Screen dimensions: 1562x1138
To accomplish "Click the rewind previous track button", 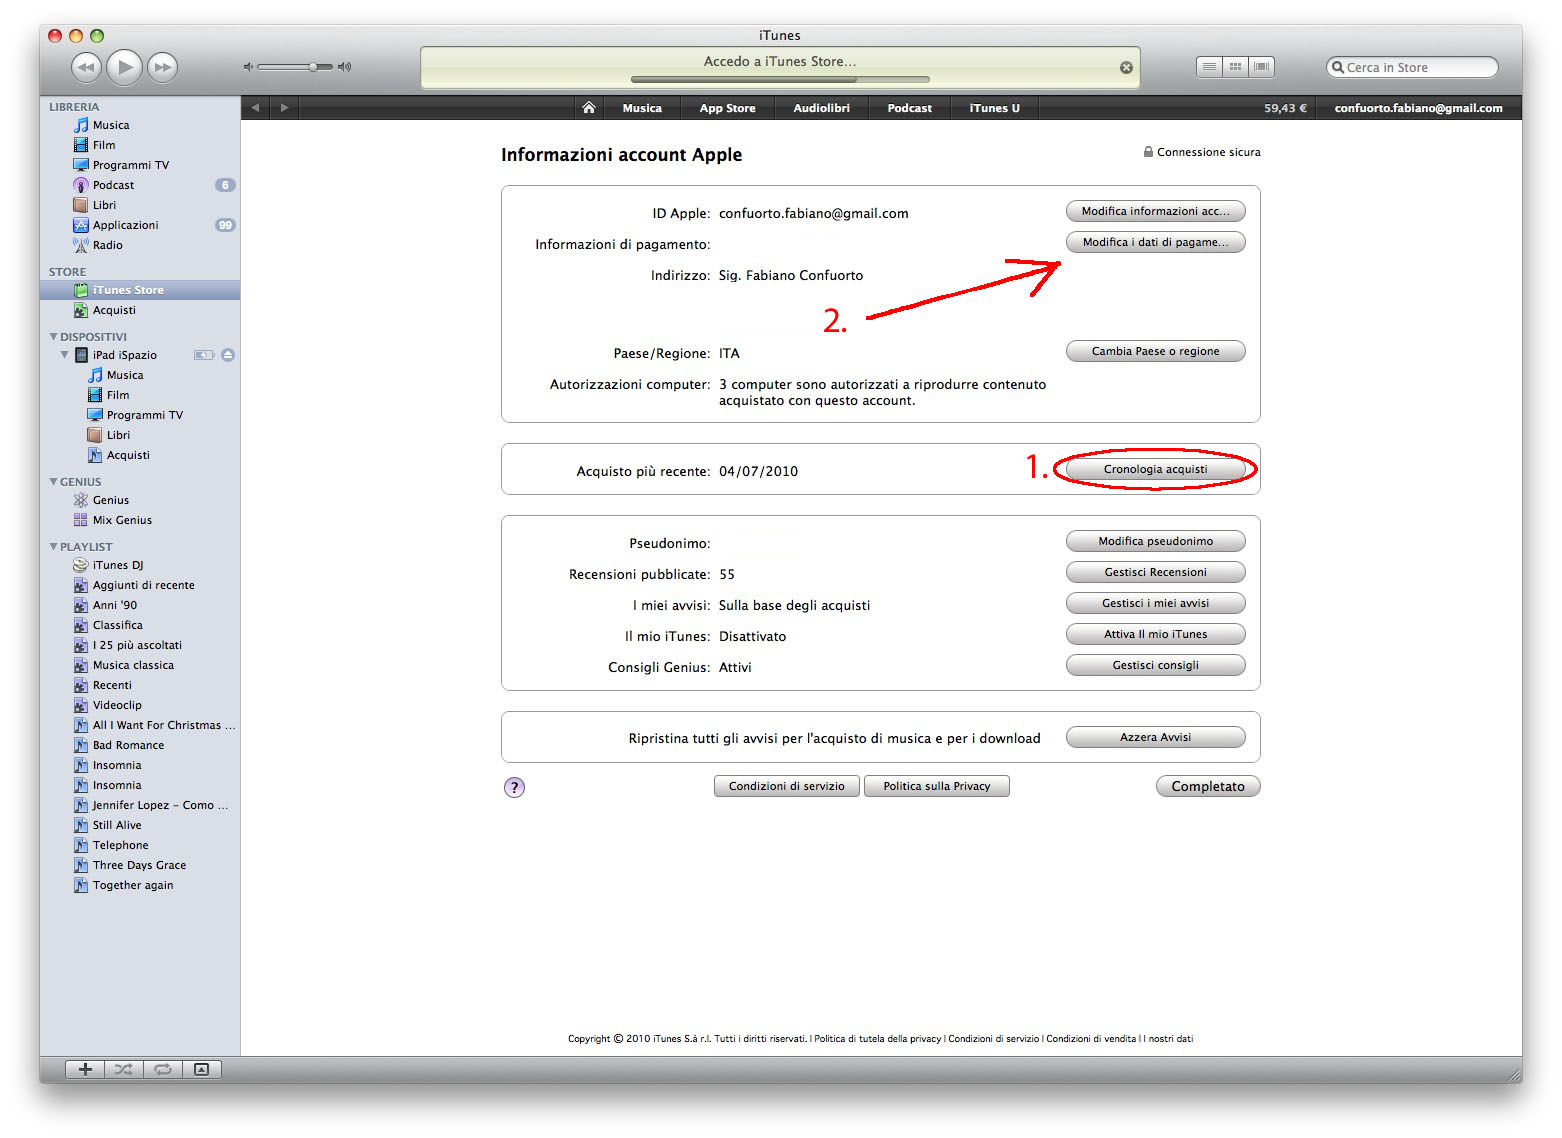I will tap(87, 67).
